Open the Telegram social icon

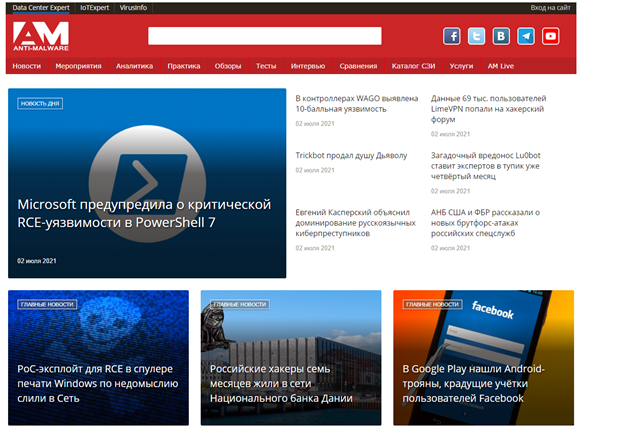click(526, 36)
